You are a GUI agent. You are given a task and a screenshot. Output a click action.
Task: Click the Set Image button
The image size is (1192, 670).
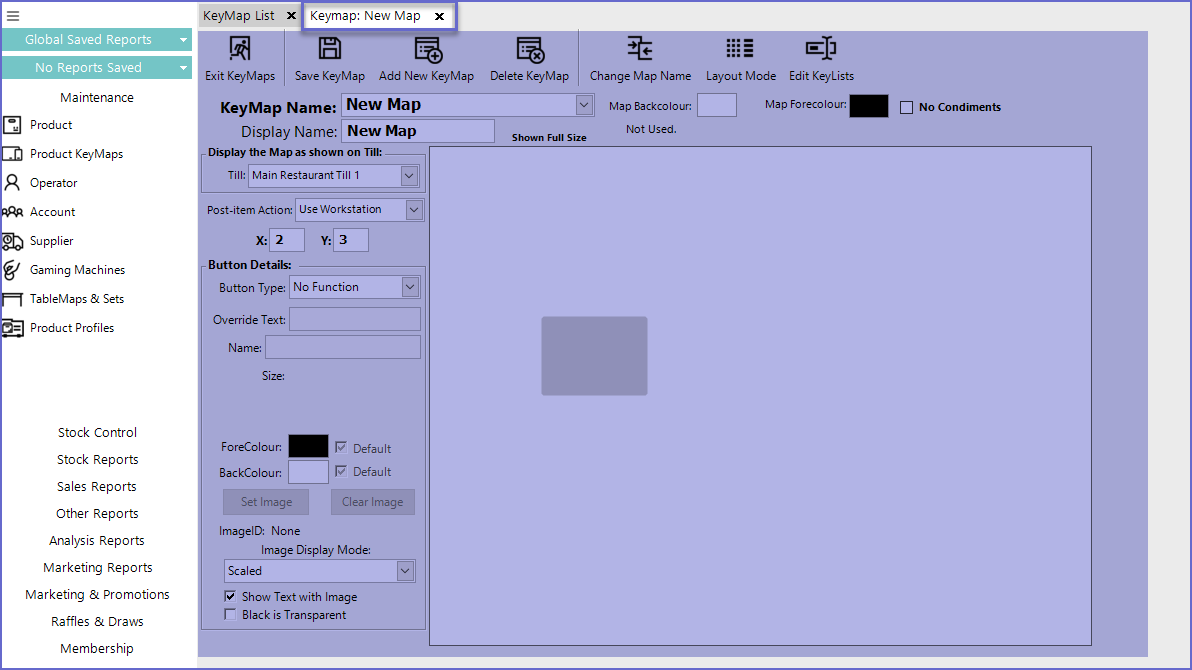[265, 502]
